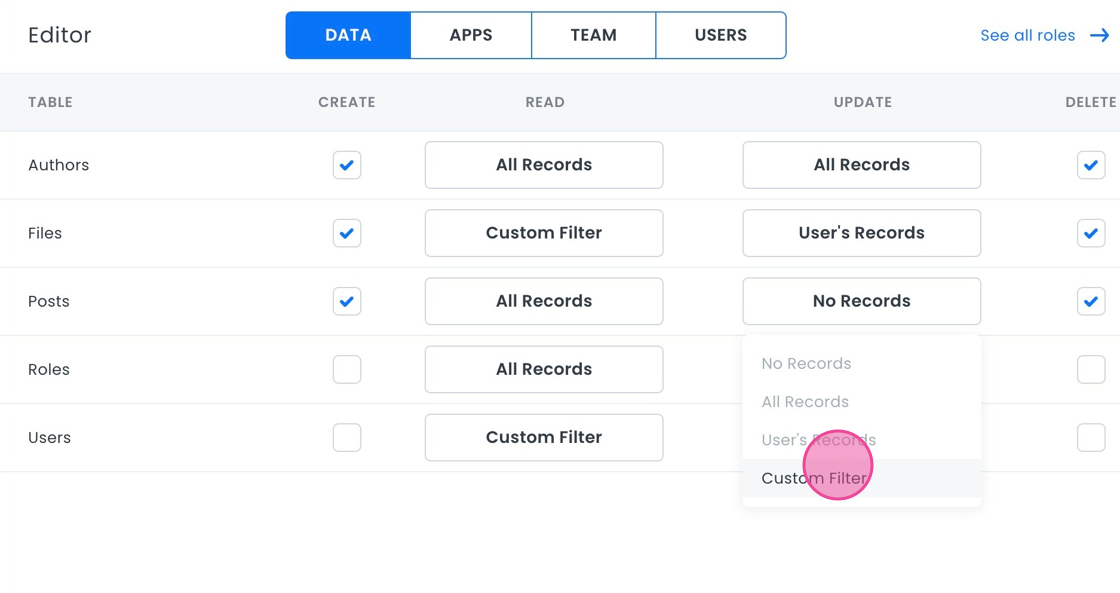This screenshot has width=1120, height=593.
Task: Open the Update dropdown for Files
Action: point(861,233)
